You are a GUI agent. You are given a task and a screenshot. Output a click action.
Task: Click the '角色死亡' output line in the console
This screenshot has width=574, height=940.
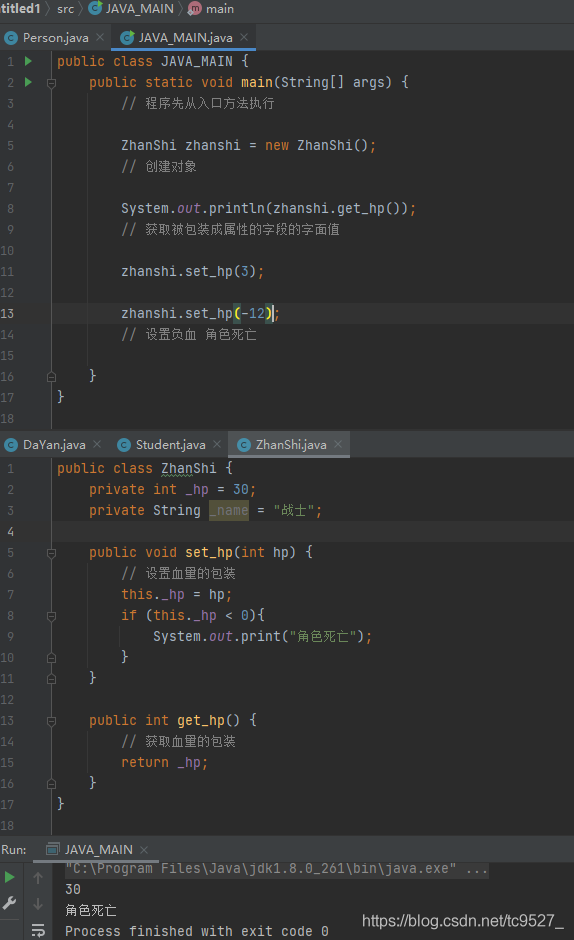click(91, 910)
